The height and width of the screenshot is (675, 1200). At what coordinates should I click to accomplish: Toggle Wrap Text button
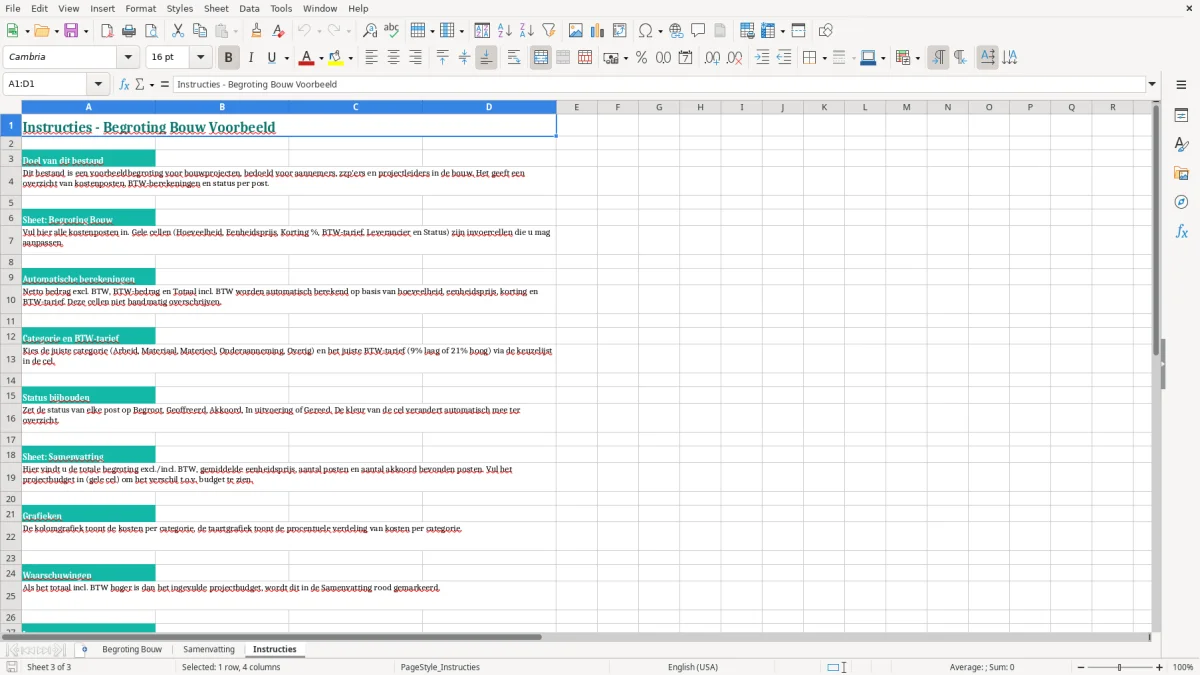tap(514, 58)
